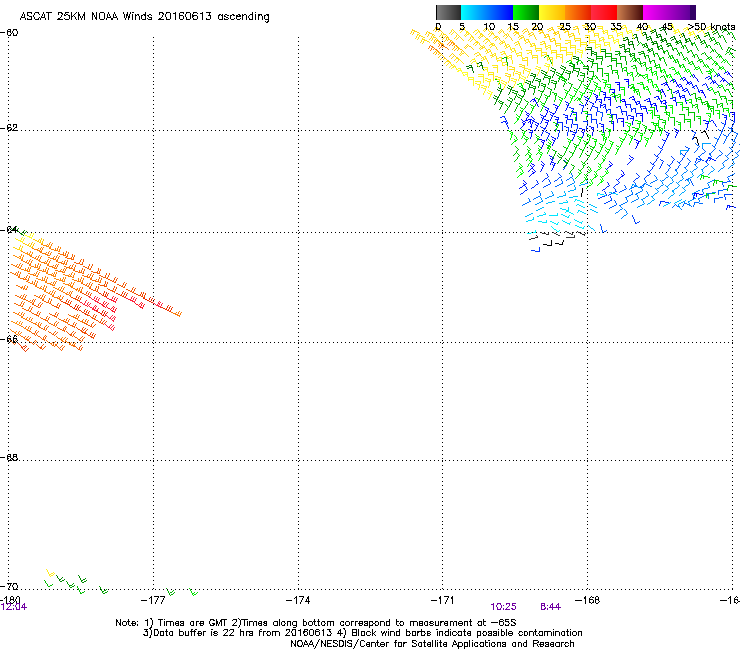Click the '-180' longitude axis label
Image resolution: width=740 pixels, height=650 pixels.
10,600
